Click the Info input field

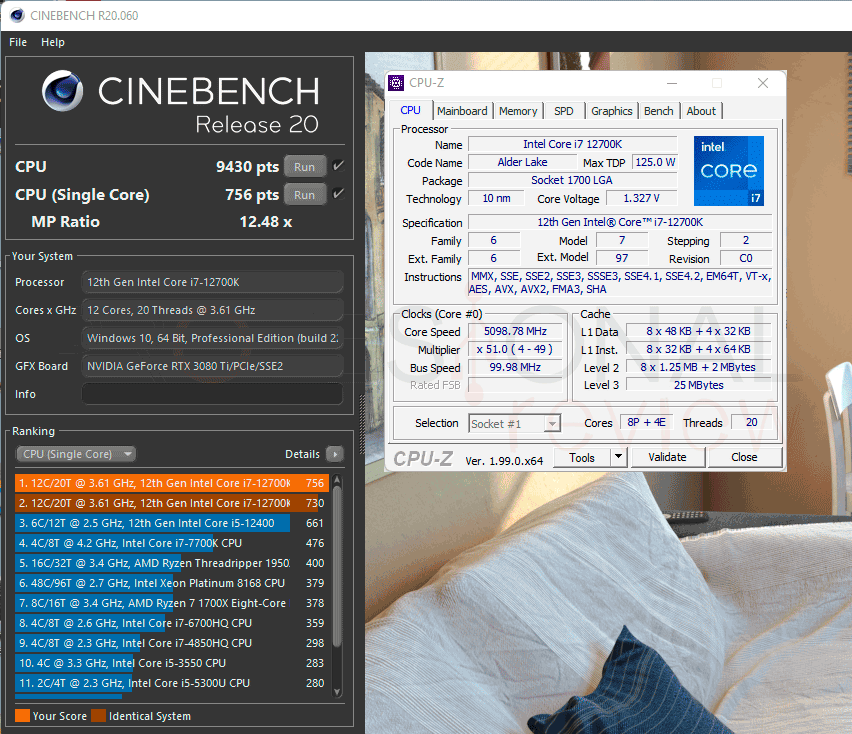212,394
